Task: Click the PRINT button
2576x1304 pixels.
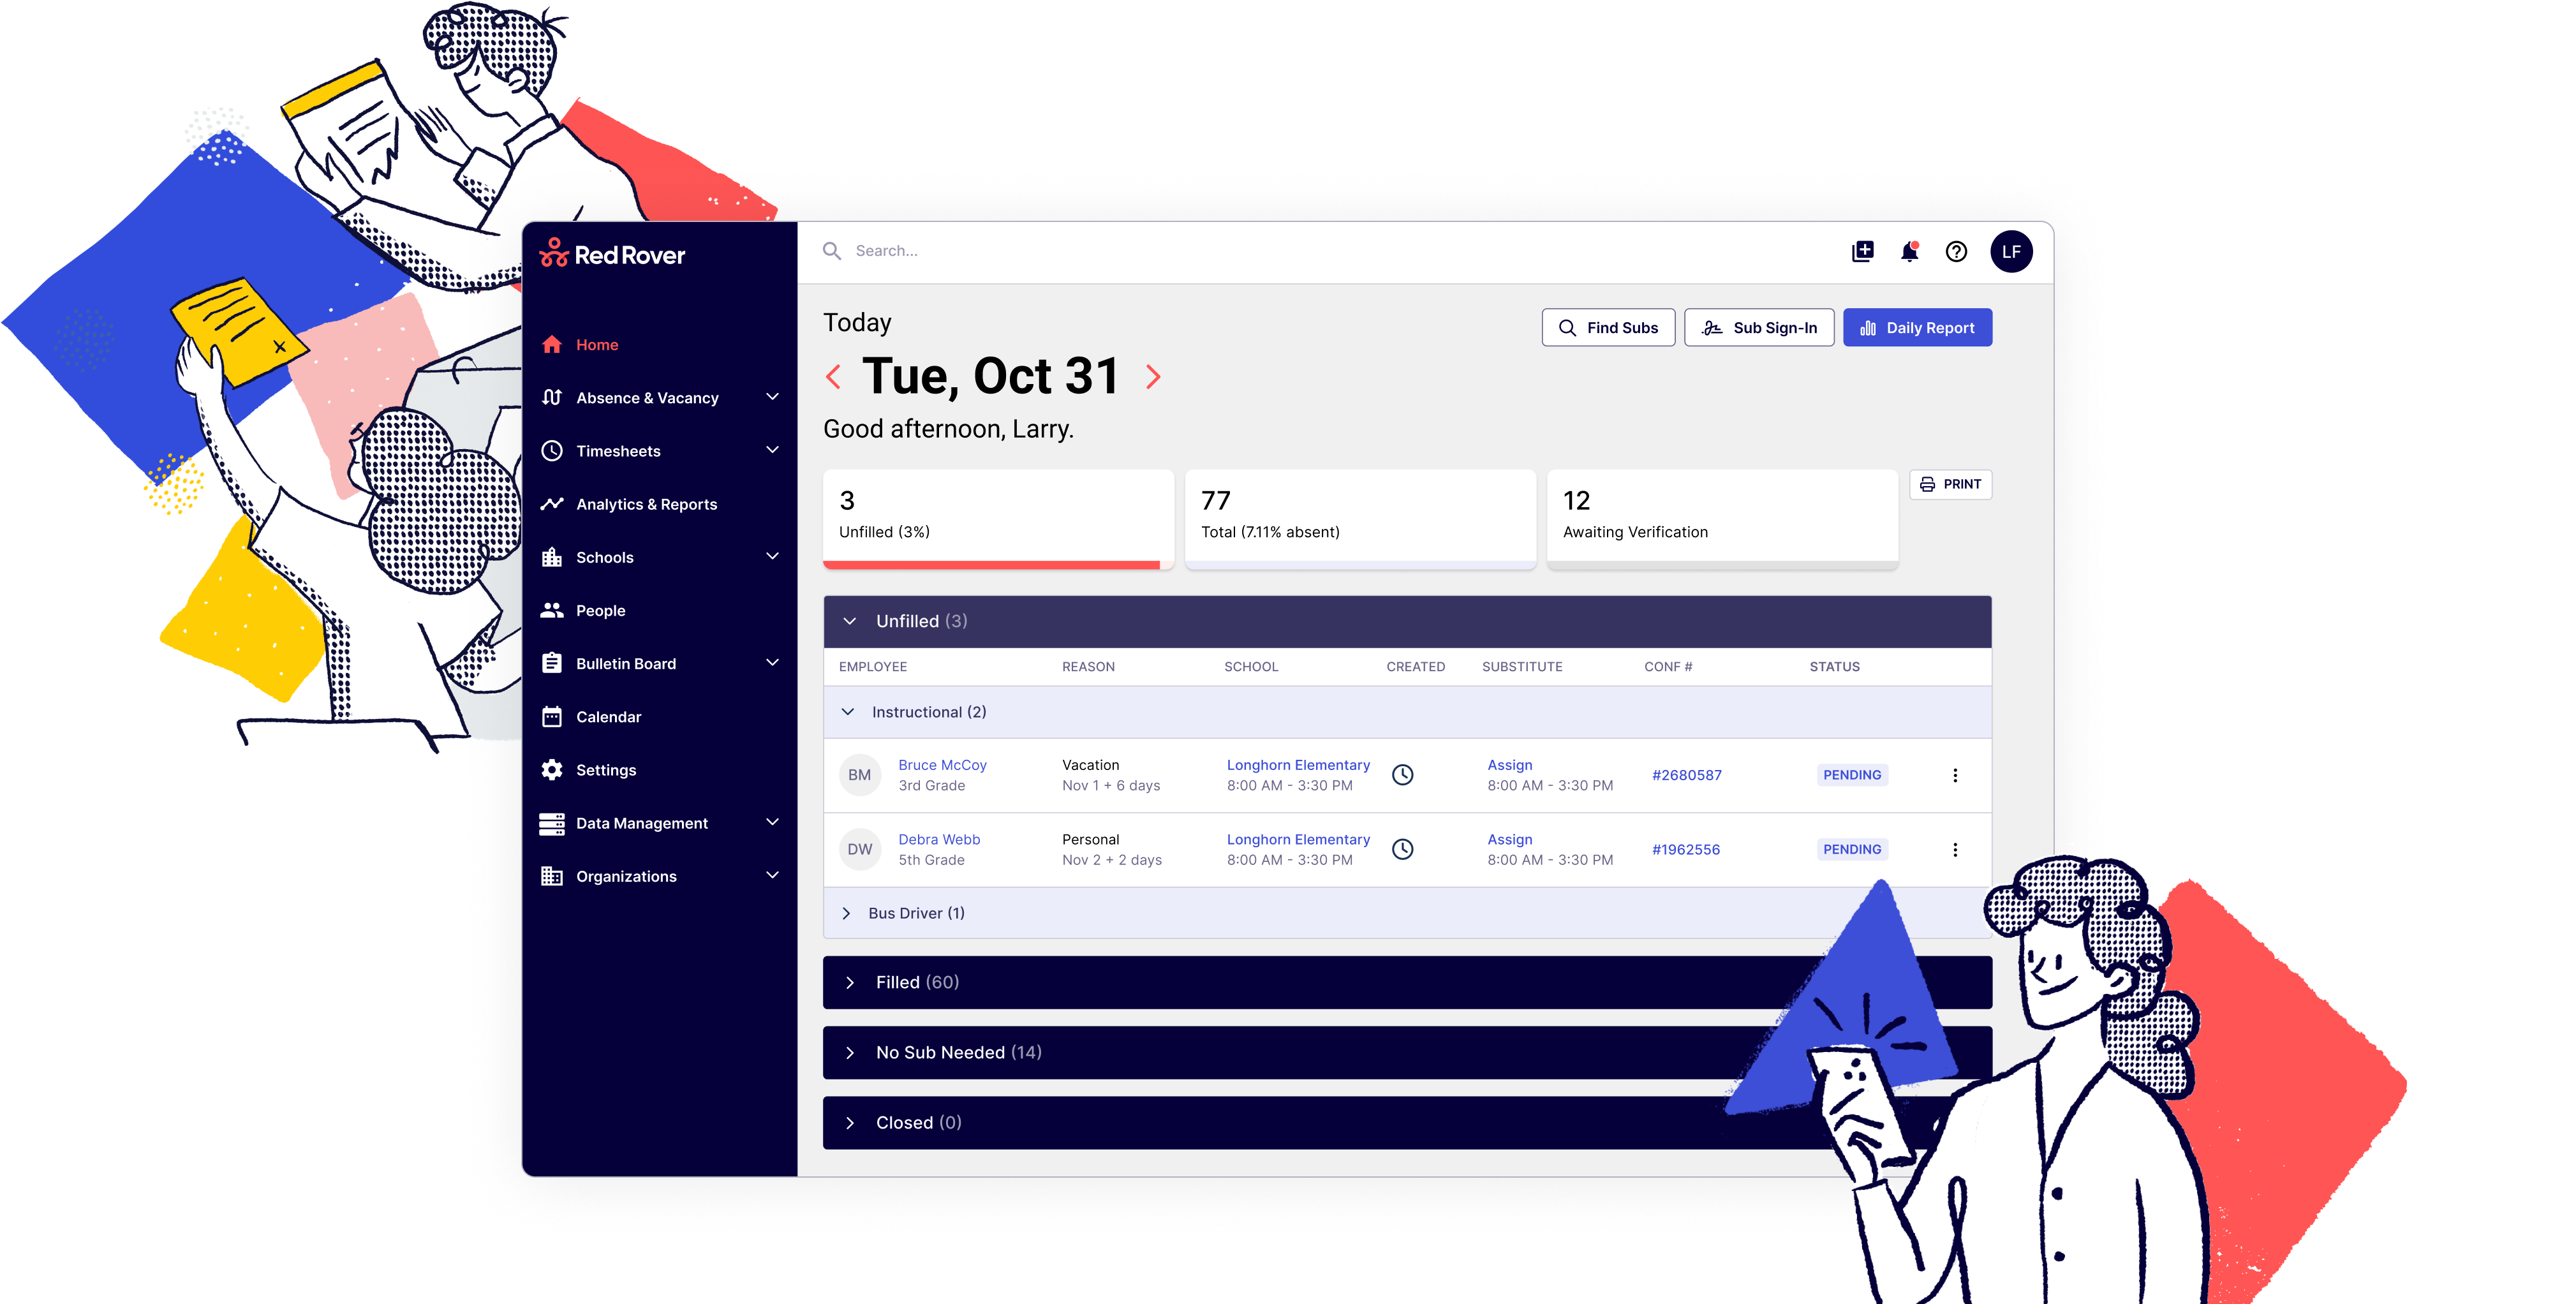Action: coord(1949,484)
